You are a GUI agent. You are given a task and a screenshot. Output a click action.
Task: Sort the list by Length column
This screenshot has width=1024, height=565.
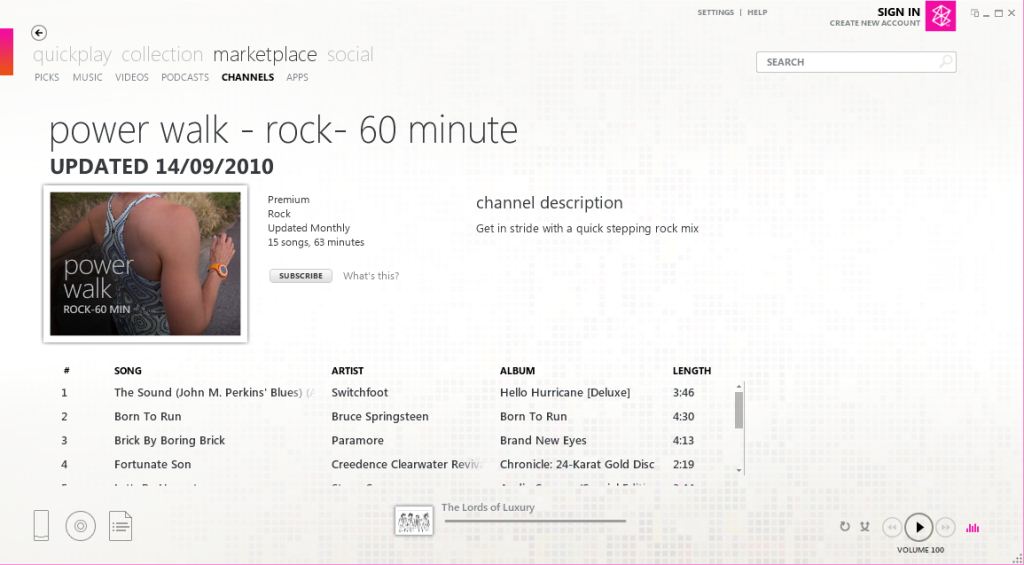[692, 370]
